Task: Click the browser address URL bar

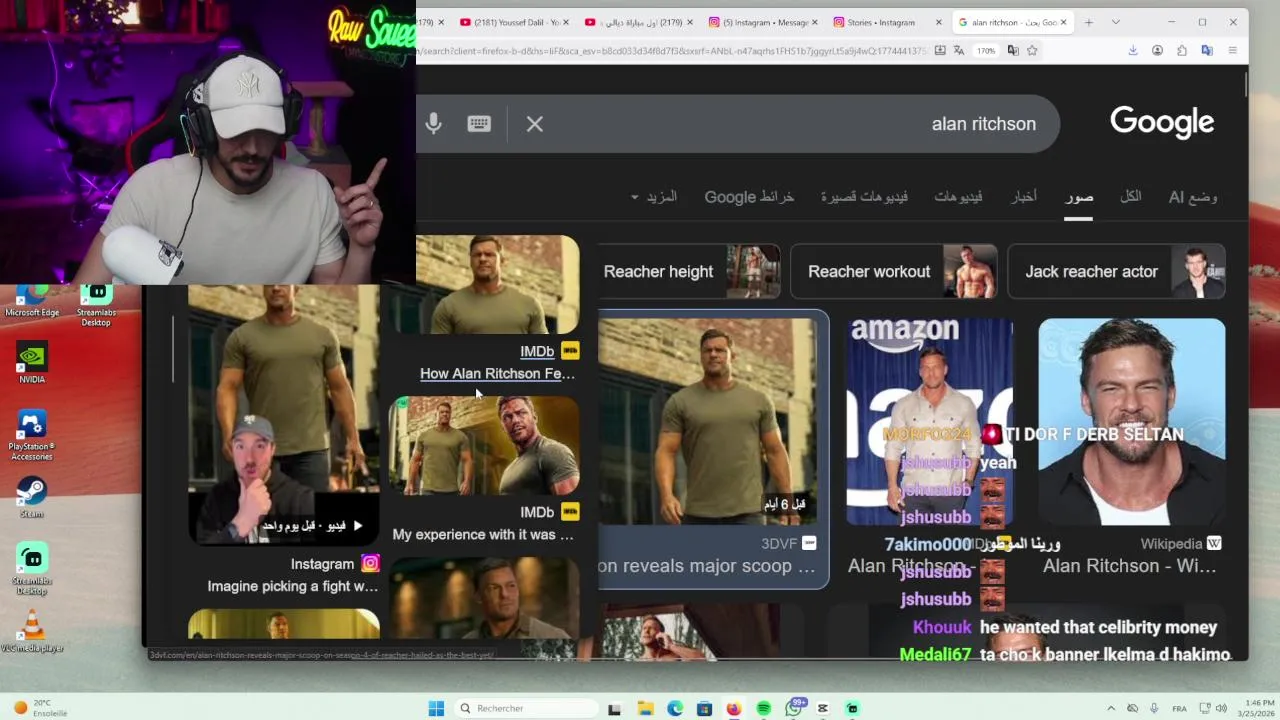Action: pos(672,51)
